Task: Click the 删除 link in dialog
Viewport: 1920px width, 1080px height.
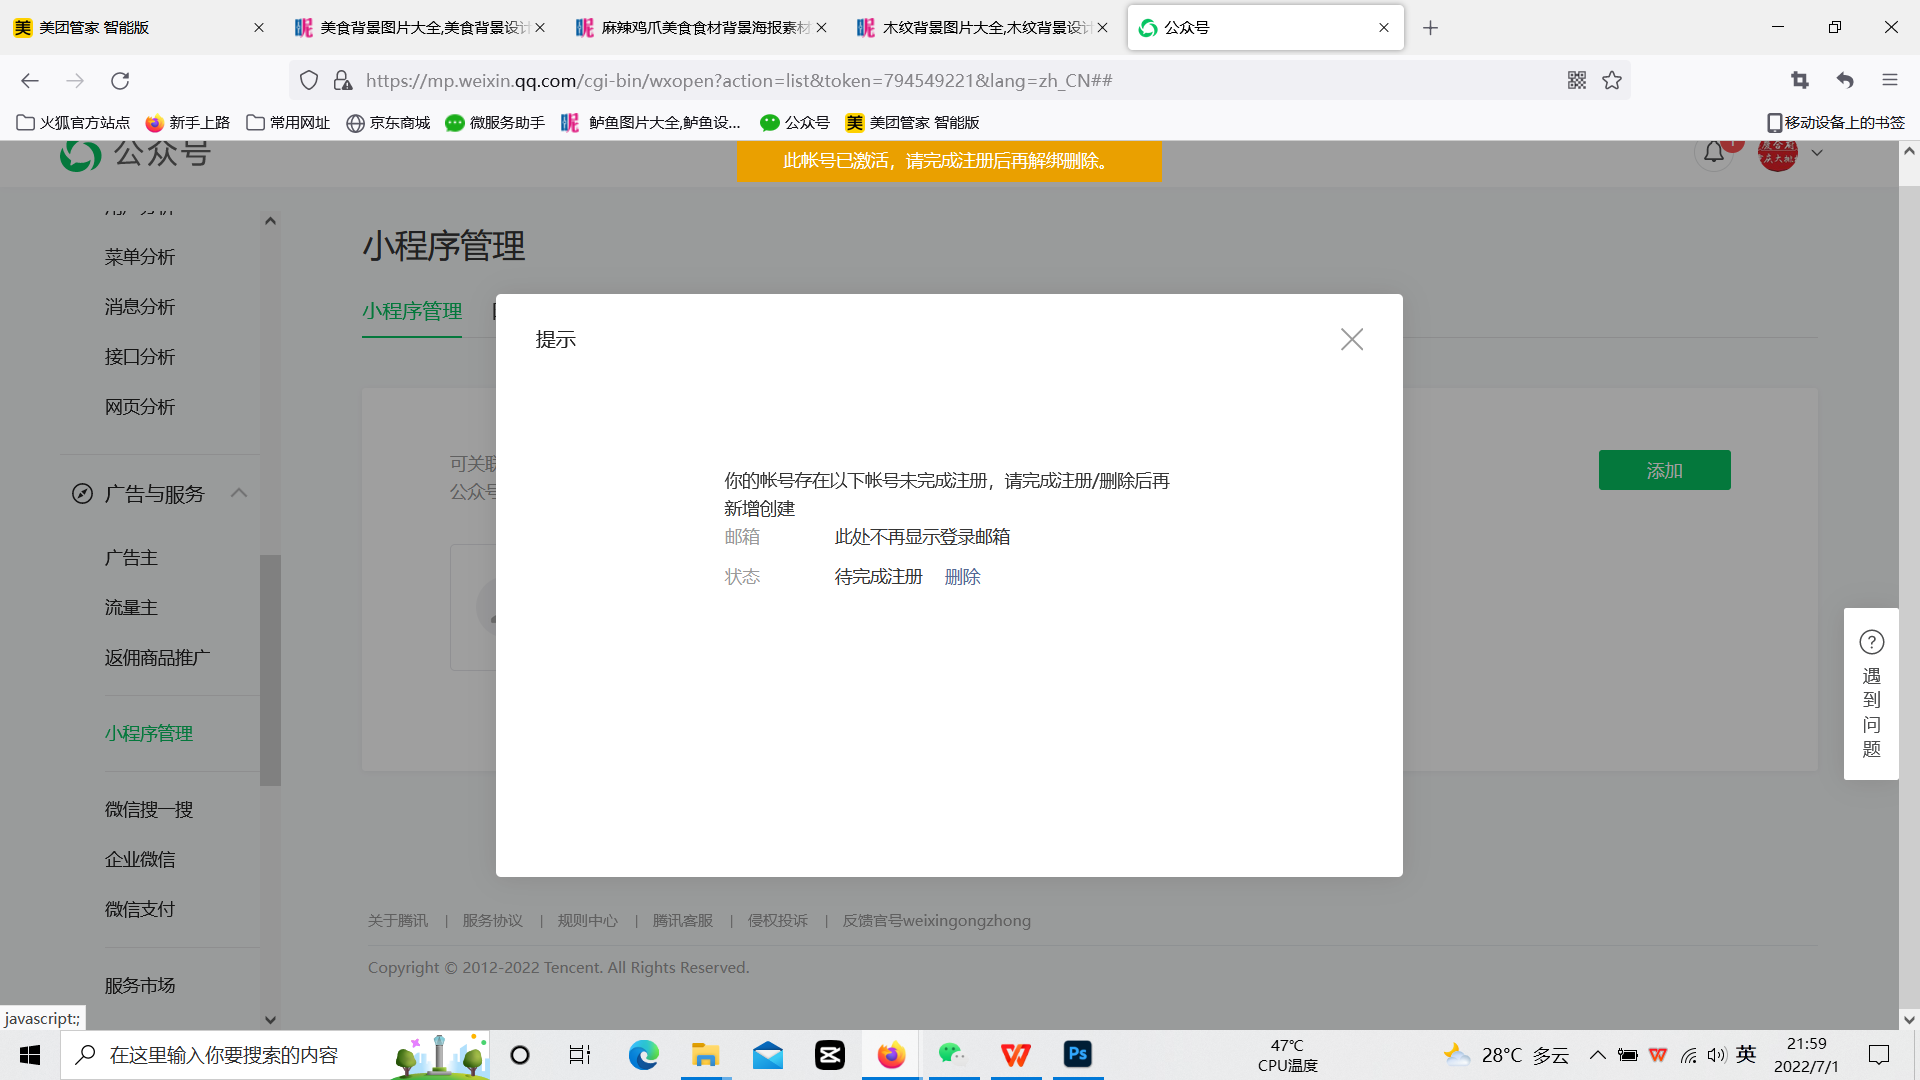Action: point(962,577)
